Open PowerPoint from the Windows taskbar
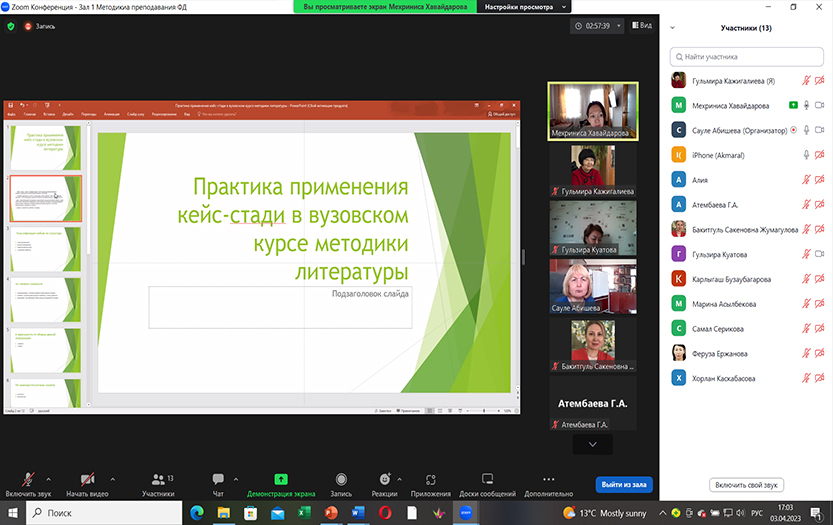The width and height of the screenshot is (833, 525). (x=331, y=513)
